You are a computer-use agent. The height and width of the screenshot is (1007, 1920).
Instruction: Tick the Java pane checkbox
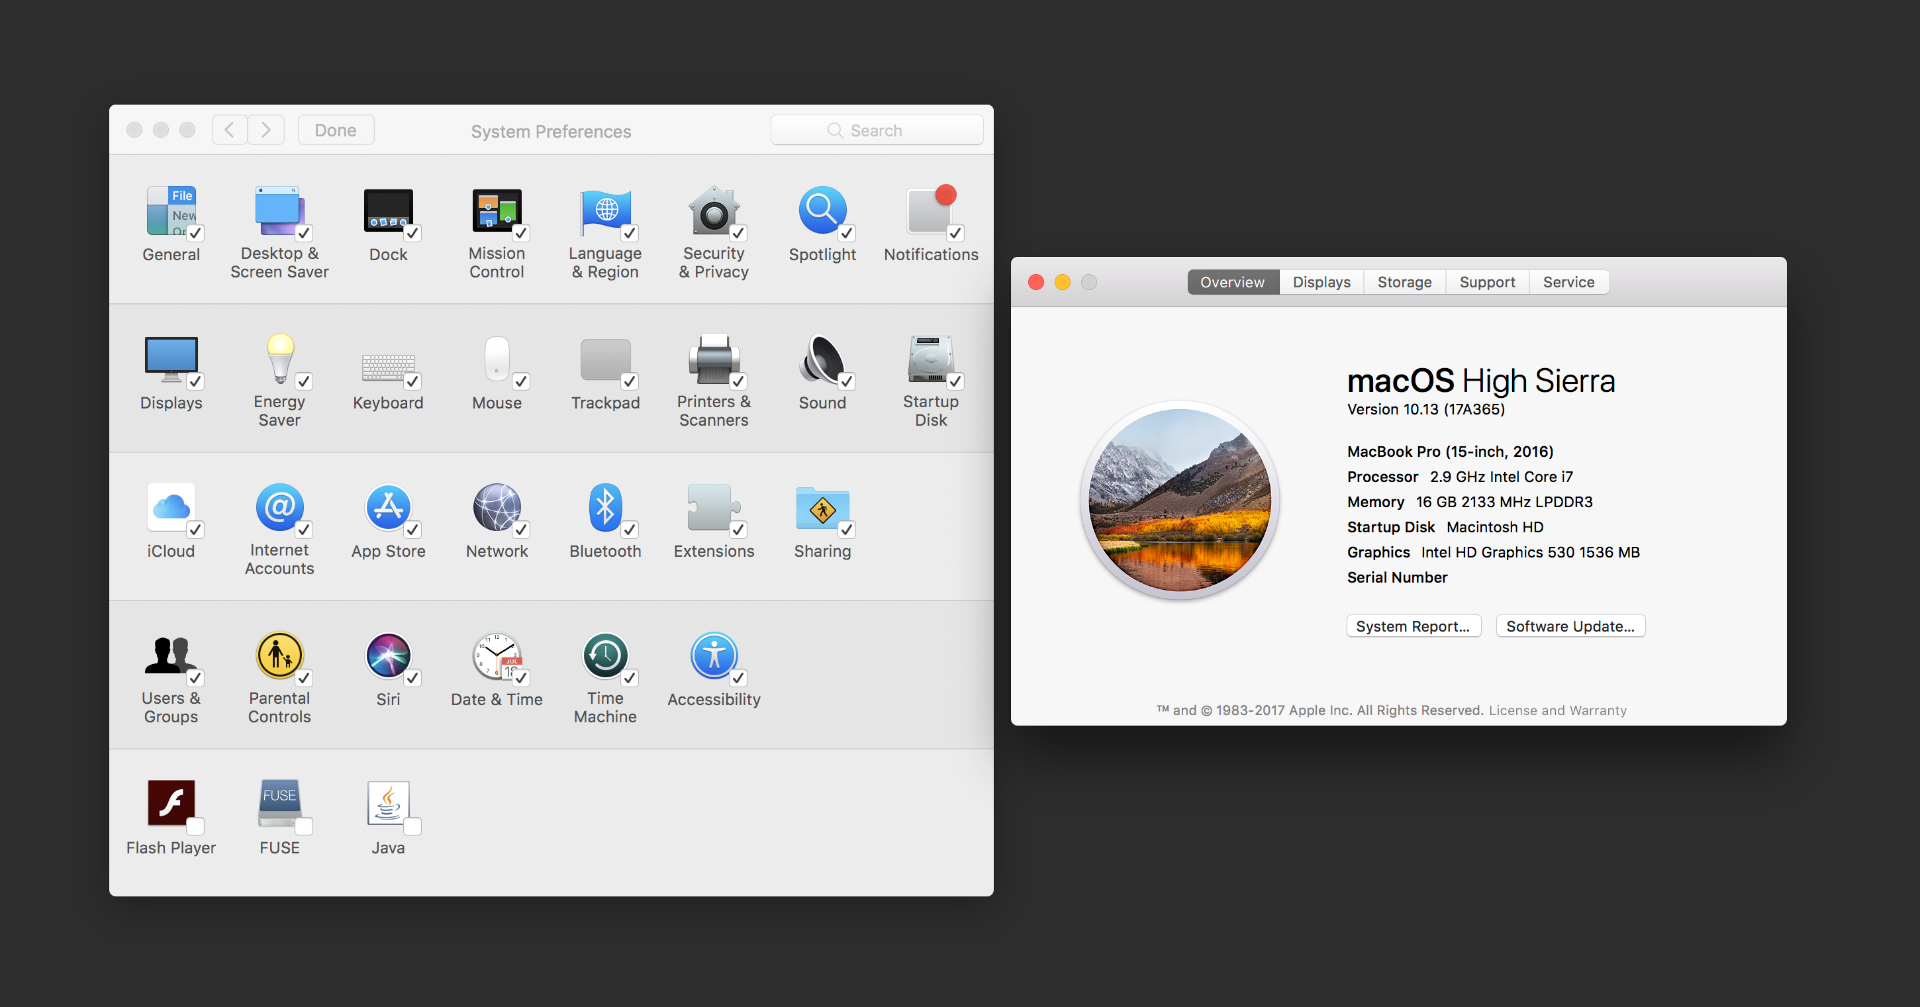click(x=413, y=826)
